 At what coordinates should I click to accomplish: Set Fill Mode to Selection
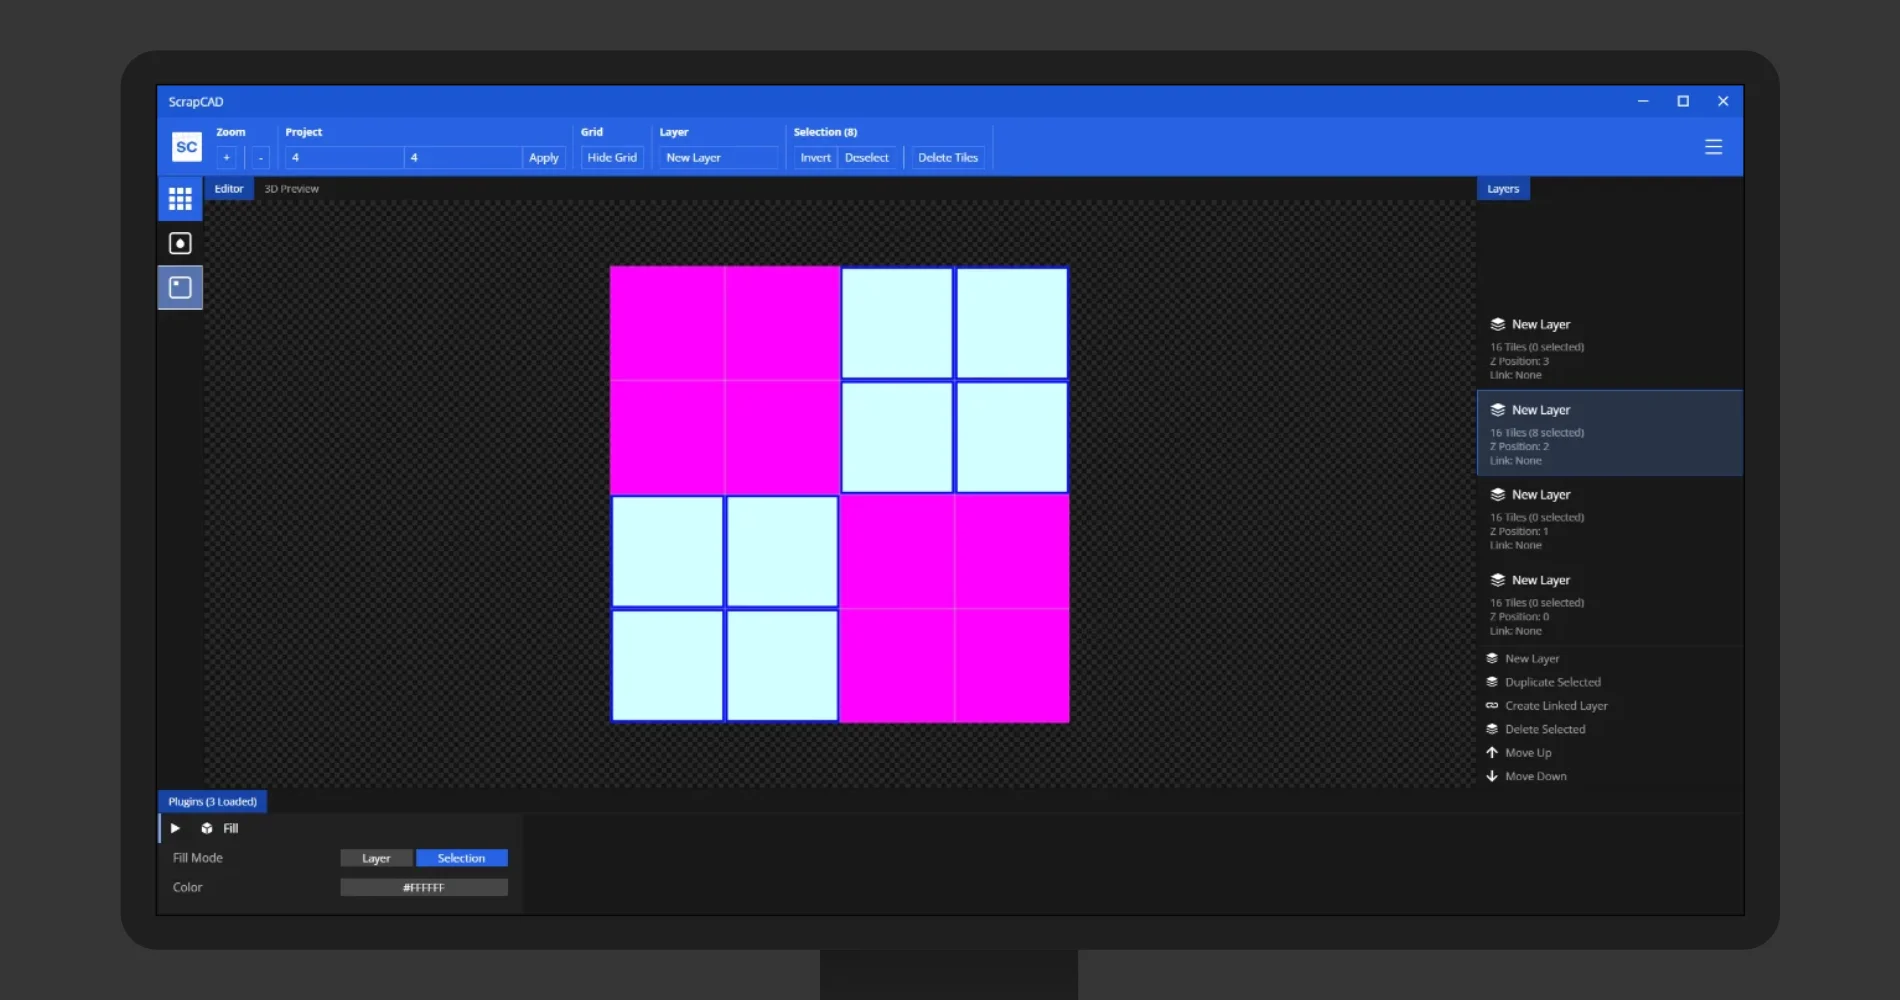click(x=461, y=858)
